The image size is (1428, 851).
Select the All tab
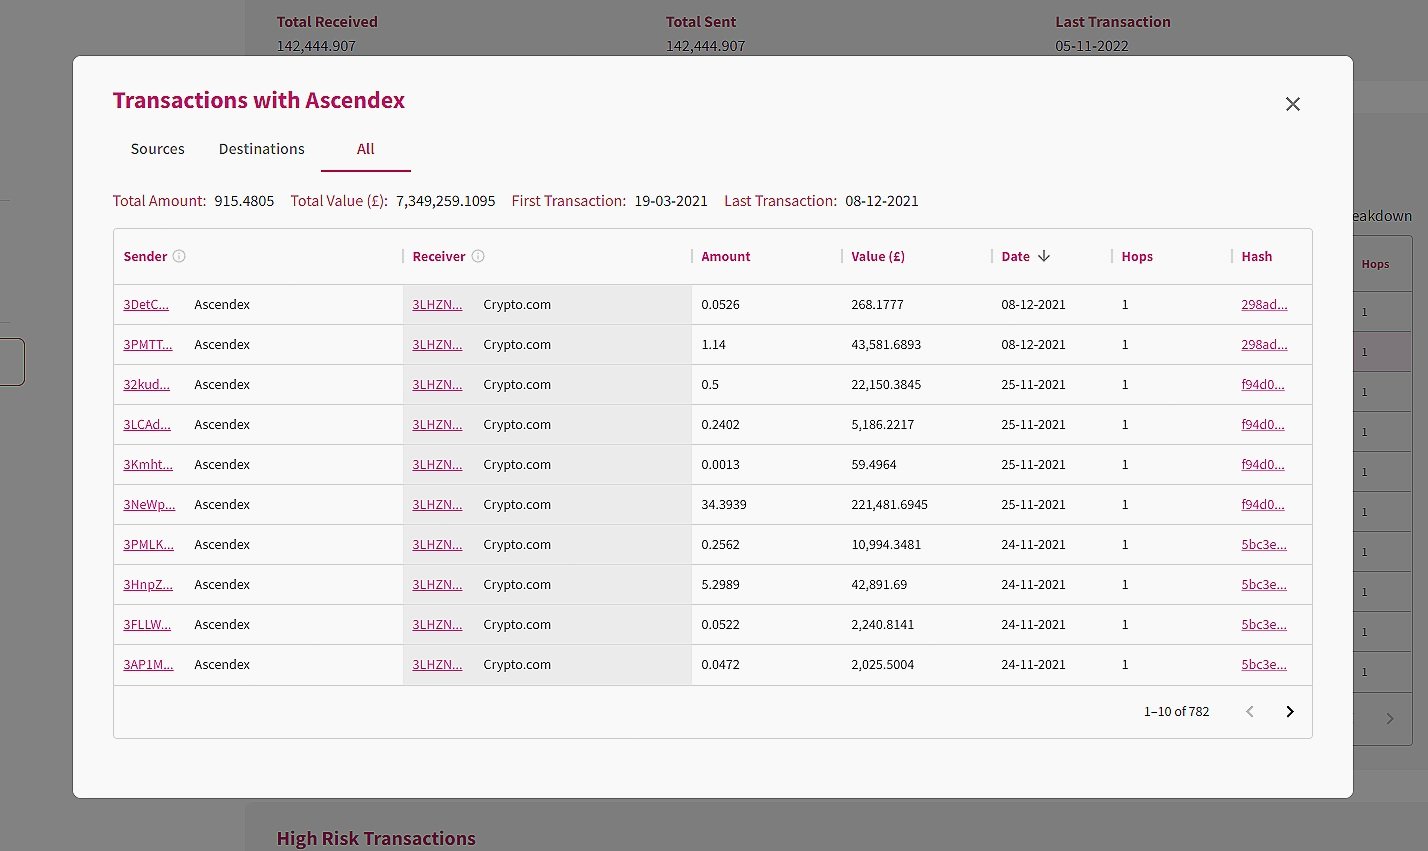pos(366,149)
